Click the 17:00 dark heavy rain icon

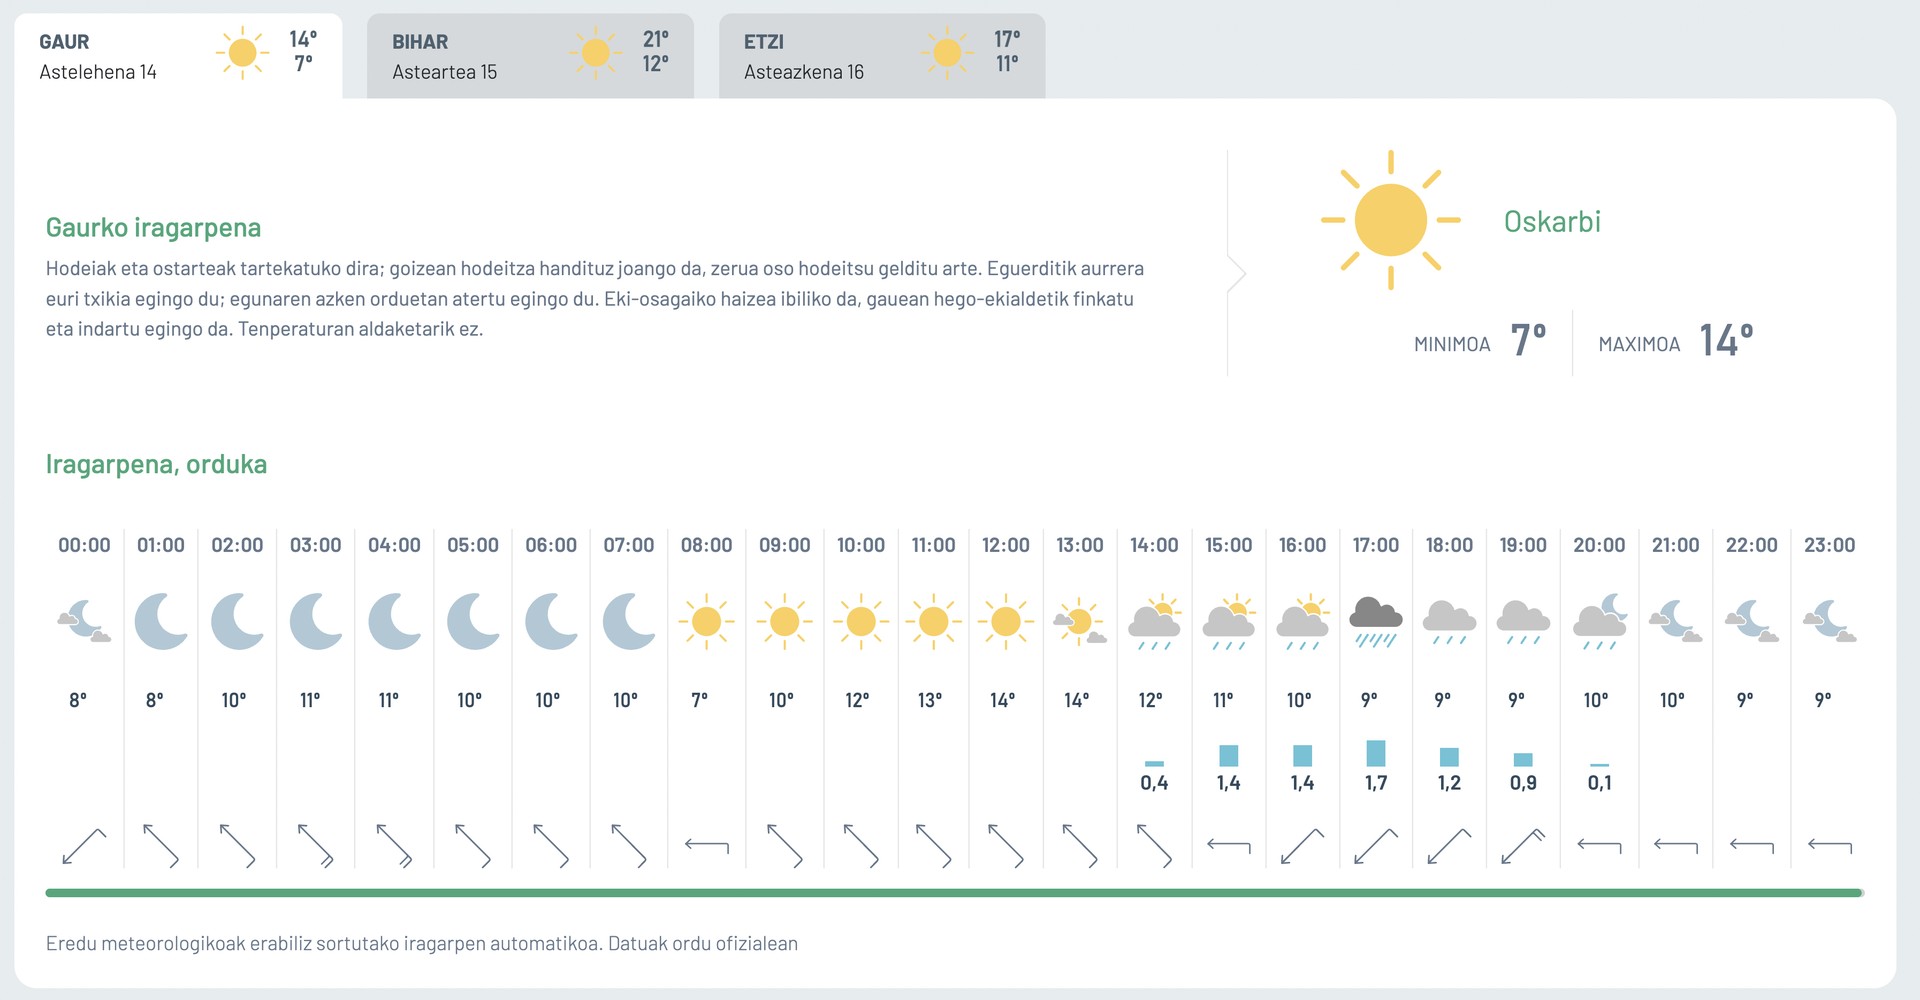[1376, 622]
